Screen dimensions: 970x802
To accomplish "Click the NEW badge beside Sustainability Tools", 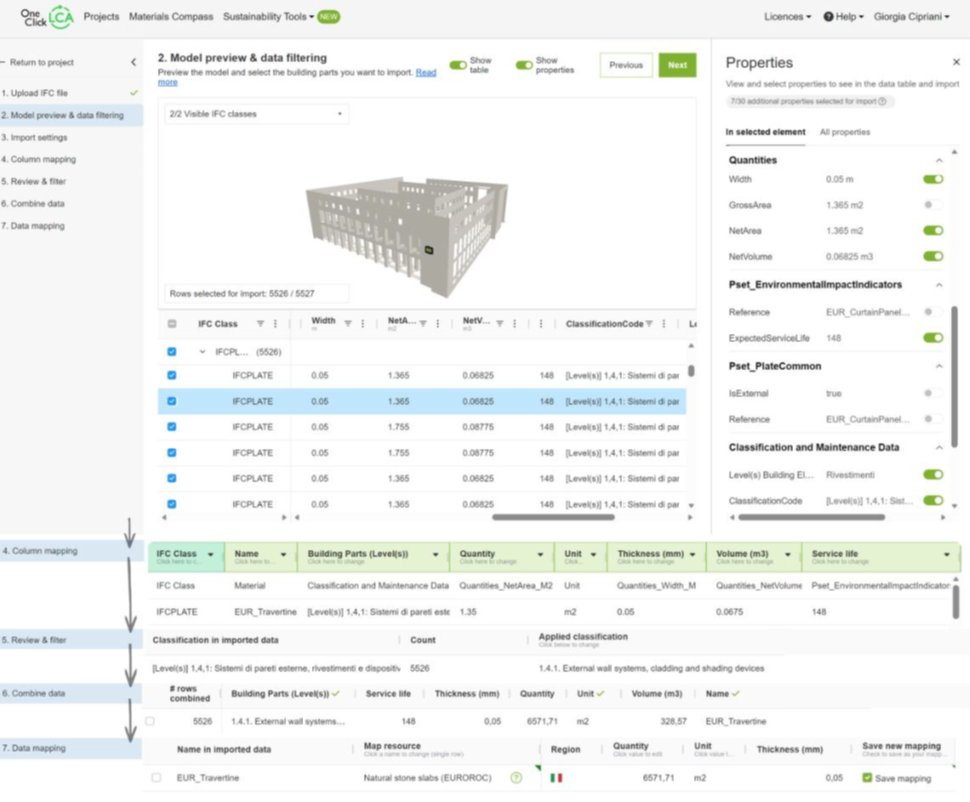I will tap(328, 17).
